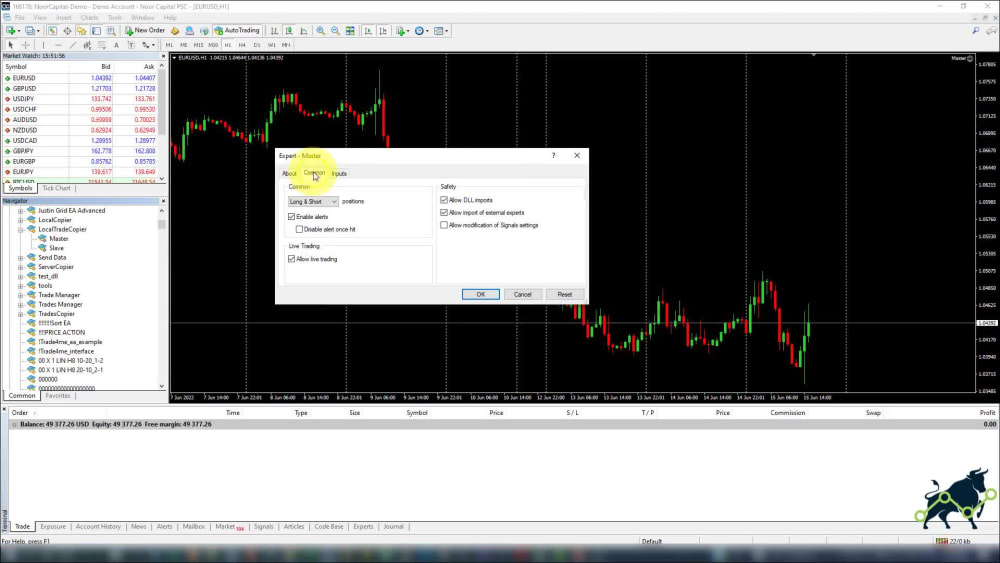Image resolution: width=1000 pixels, height=563 pixels.
Task: Toggle Allow import of external experts
Action: (444, 212)
